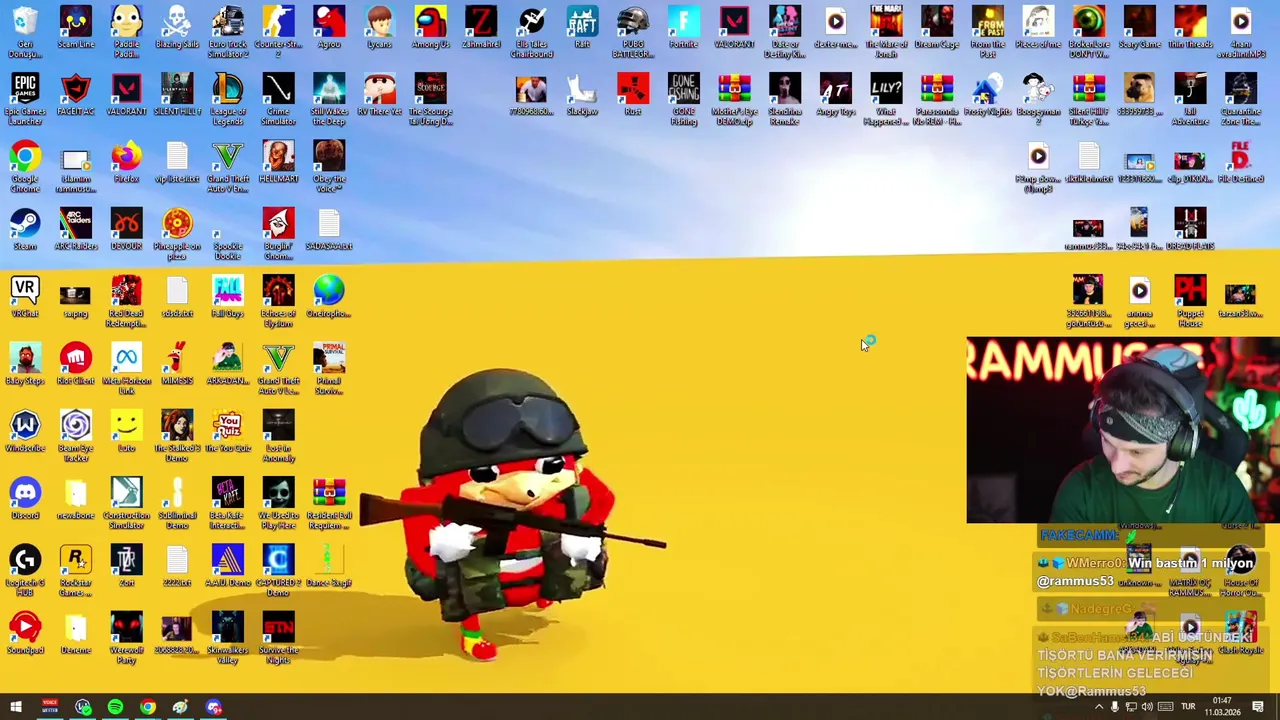Open the Logitech G HUB shortcut
1280x720 pixels.
25,568
